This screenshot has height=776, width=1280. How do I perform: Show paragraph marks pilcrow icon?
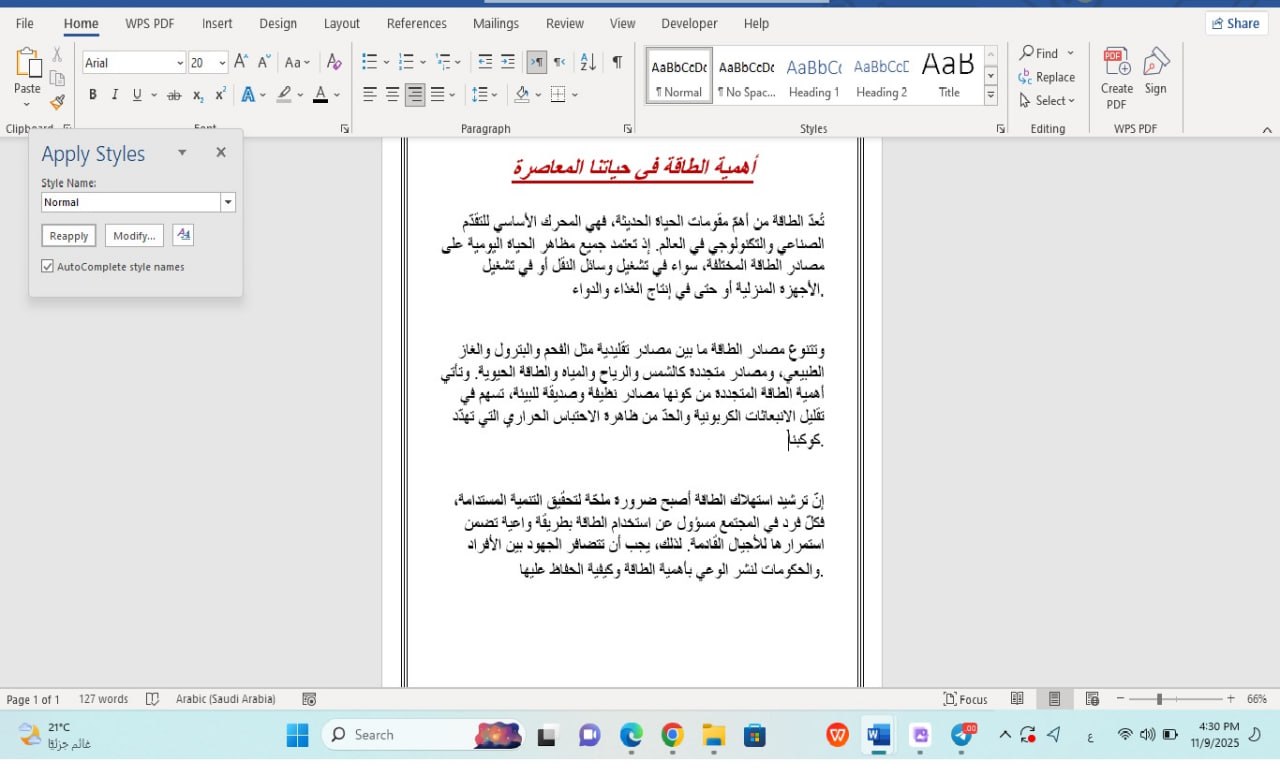coord(617,62)
